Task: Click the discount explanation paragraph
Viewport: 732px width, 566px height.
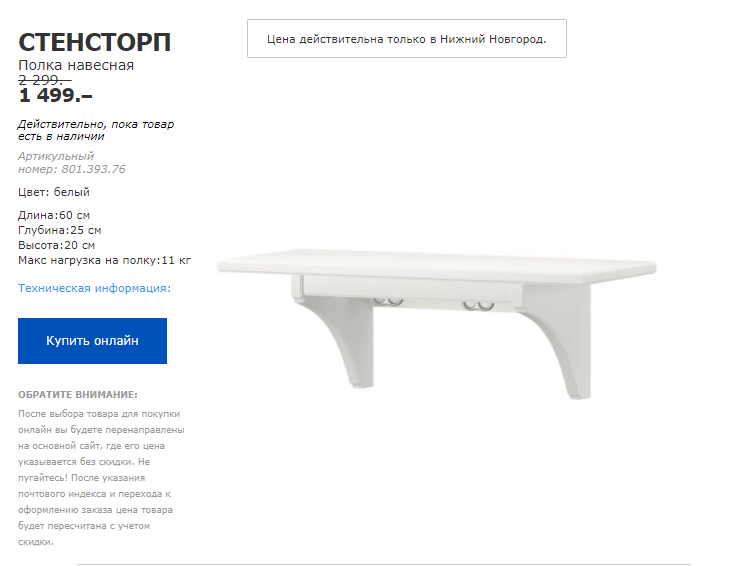Action: point(101,478)
